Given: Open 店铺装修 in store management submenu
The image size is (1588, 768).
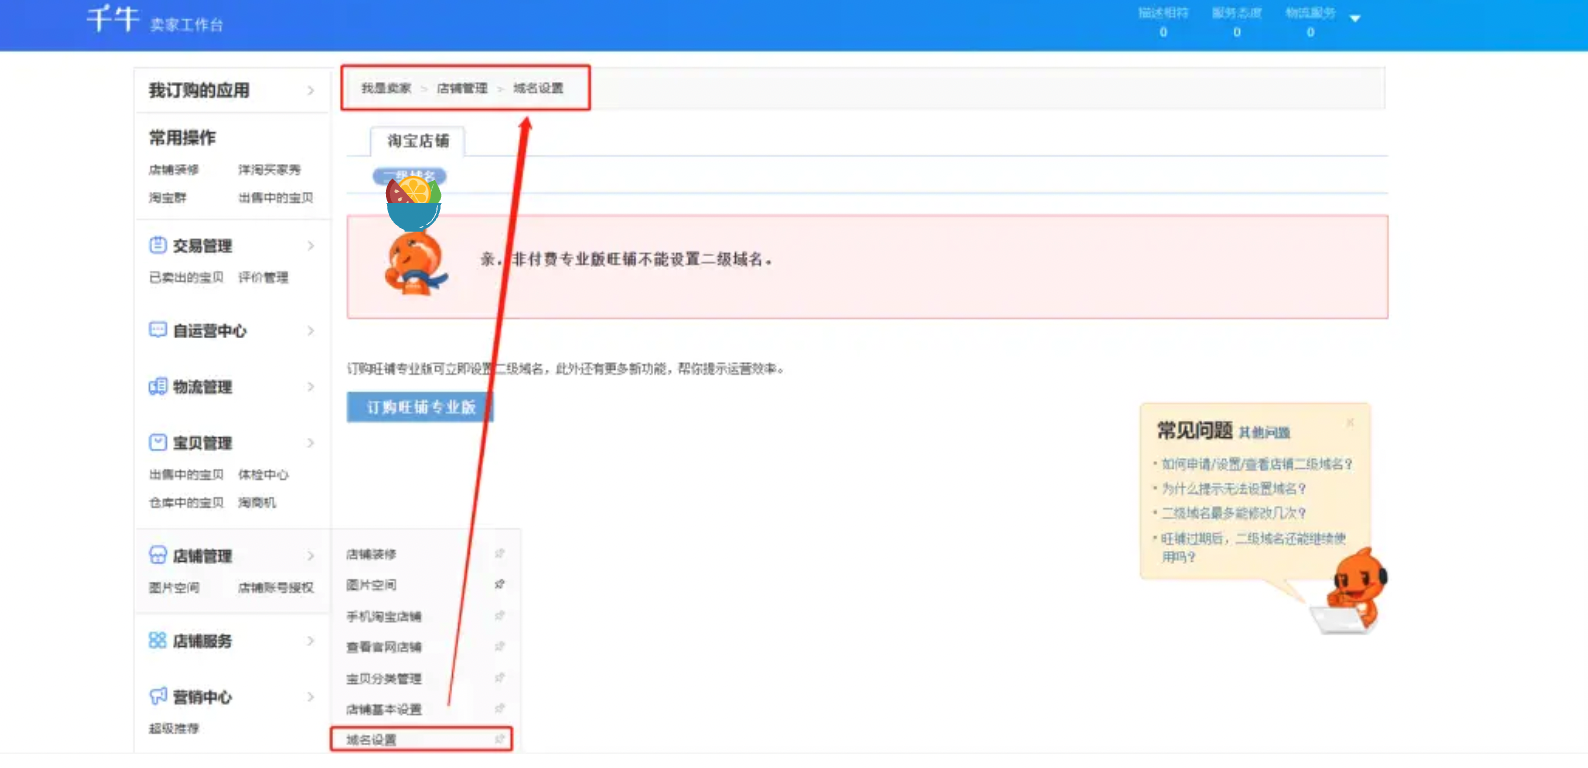Looking at the screenshot, I should pyautogui.click(x=371, y=554).
